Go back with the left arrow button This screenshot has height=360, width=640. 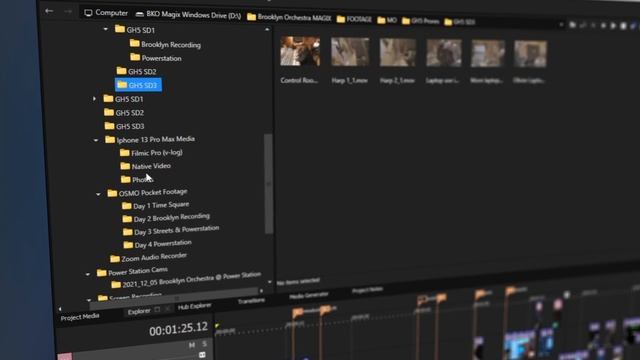click(x=49, y=11)
